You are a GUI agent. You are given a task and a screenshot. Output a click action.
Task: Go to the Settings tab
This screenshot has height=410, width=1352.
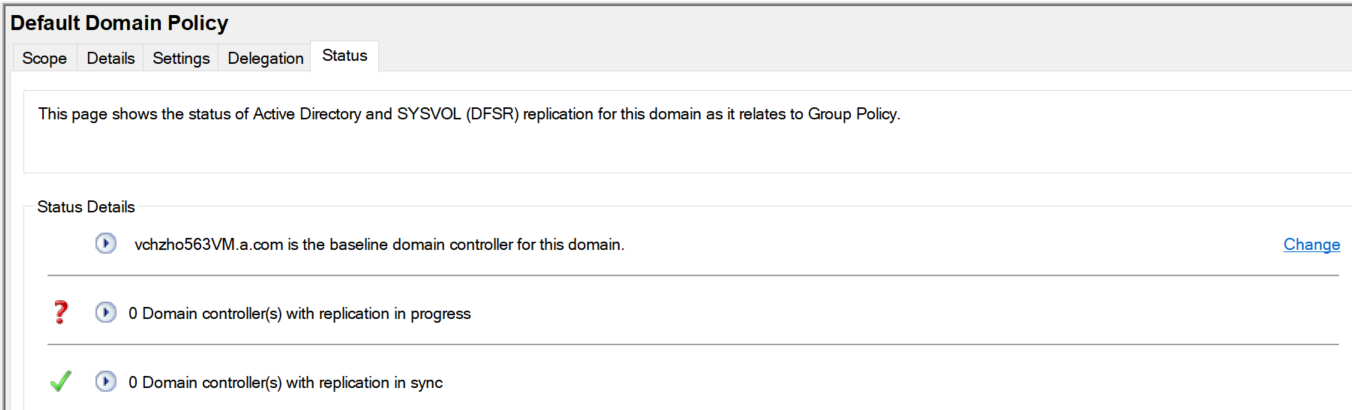tap(181, 58)
